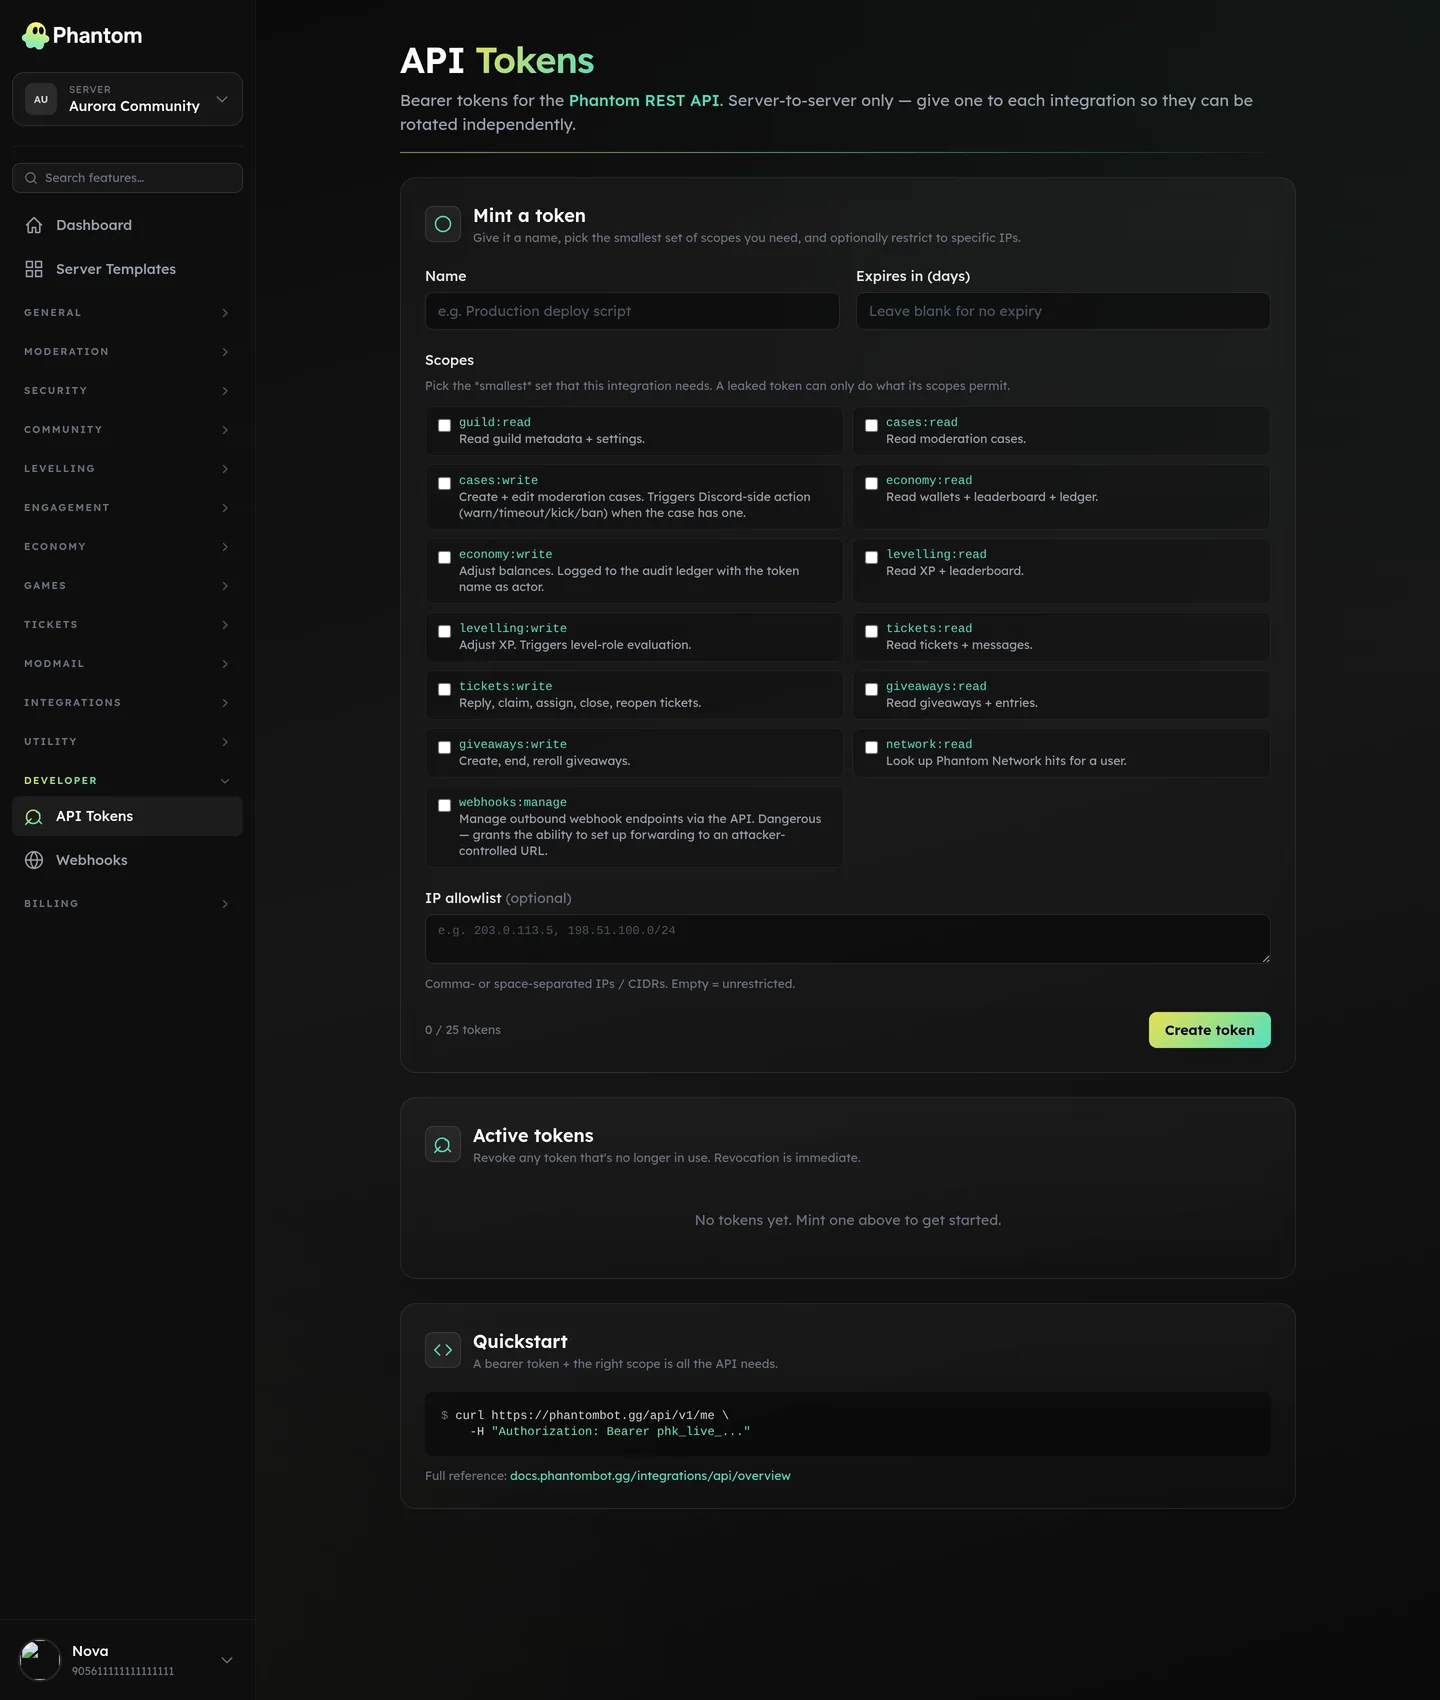Click the API Tokens sidebar icon
This screenshot has height=1700, width=1440.
pos(34,816)
